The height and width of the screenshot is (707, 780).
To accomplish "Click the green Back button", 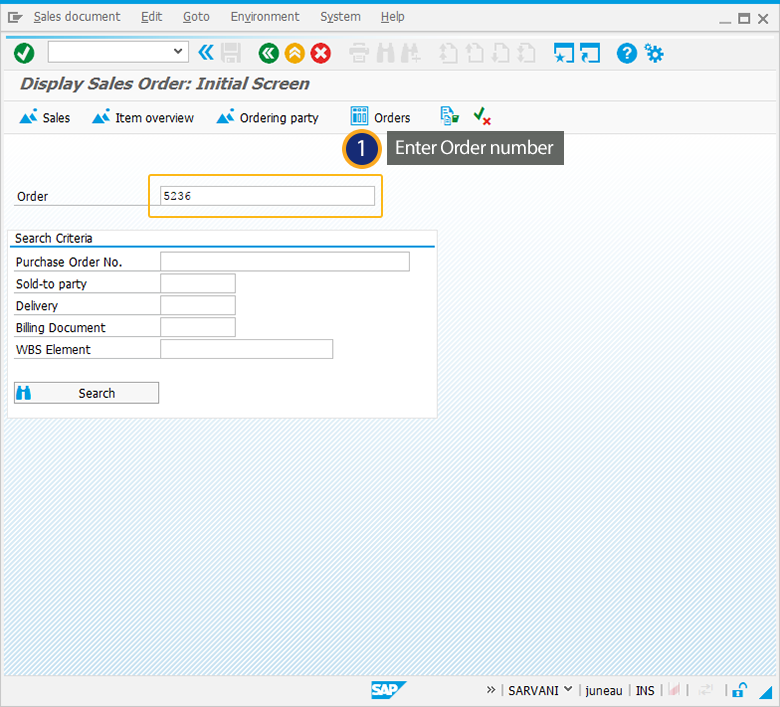I will [x=269, y=53].
